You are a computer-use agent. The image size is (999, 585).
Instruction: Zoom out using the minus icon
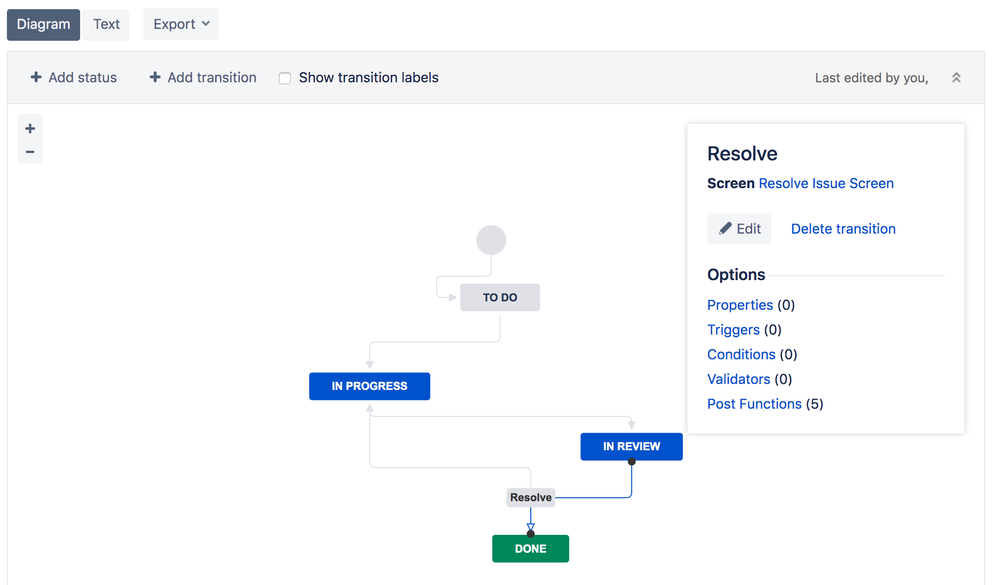coord(29,151)
